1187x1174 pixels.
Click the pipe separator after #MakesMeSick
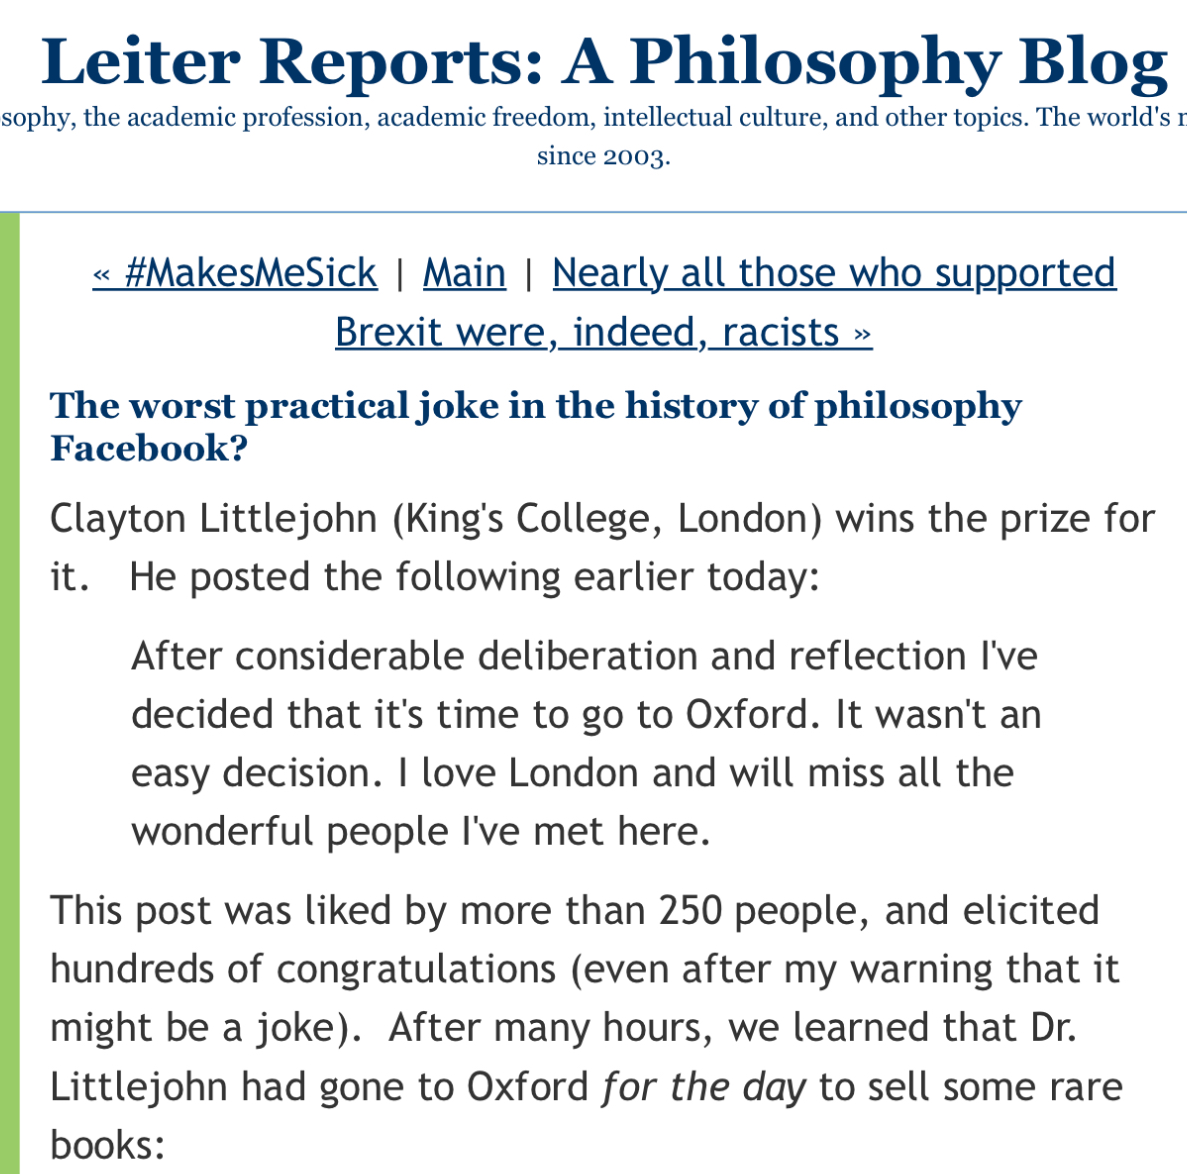click(400, 274)
